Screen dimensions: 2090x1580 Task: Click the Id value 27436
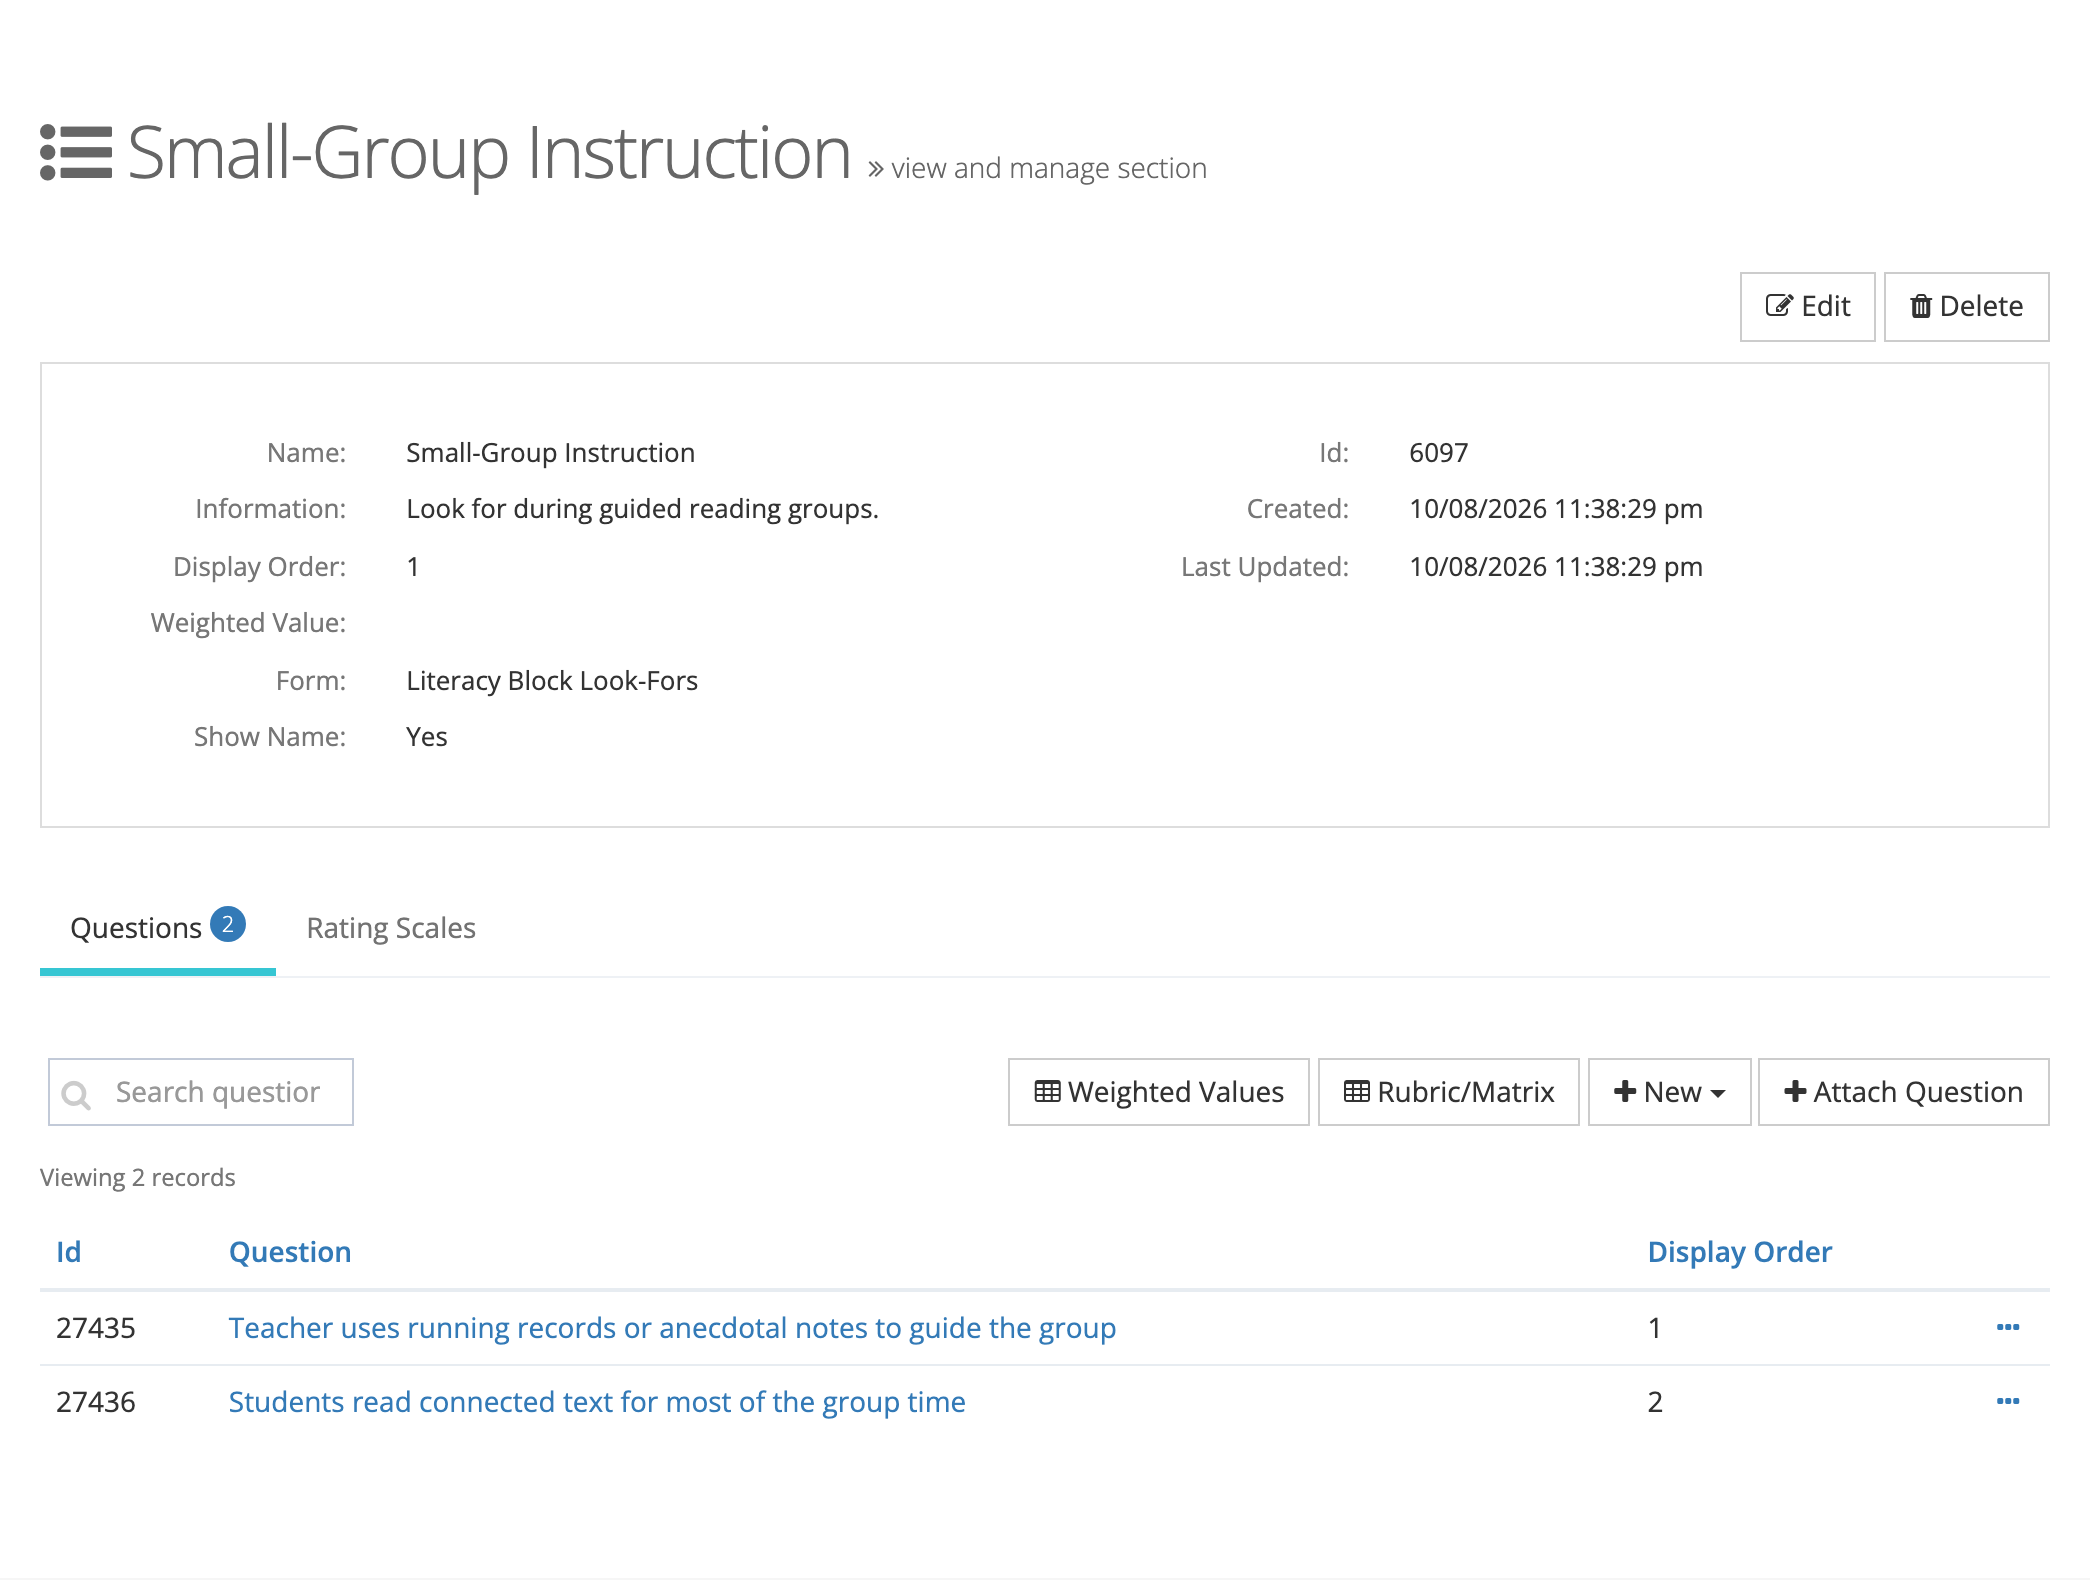(x=95, y=1402)
